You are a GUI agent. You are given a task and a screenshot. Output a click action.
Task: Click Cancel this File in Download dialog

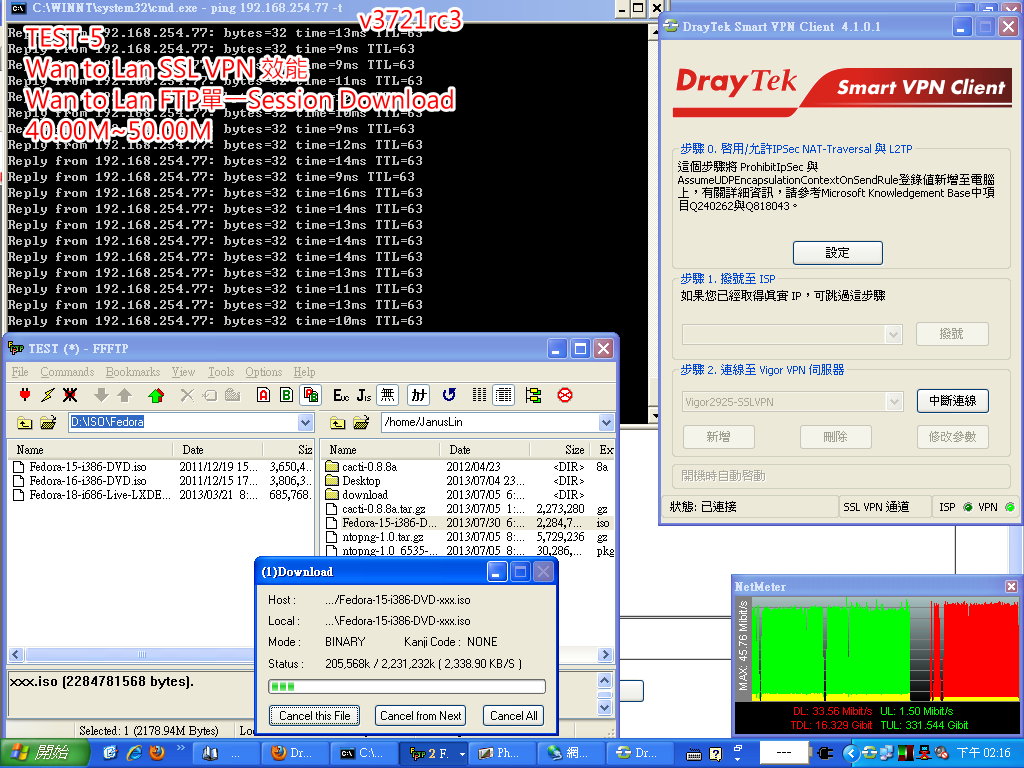click(x=315, y=716)
